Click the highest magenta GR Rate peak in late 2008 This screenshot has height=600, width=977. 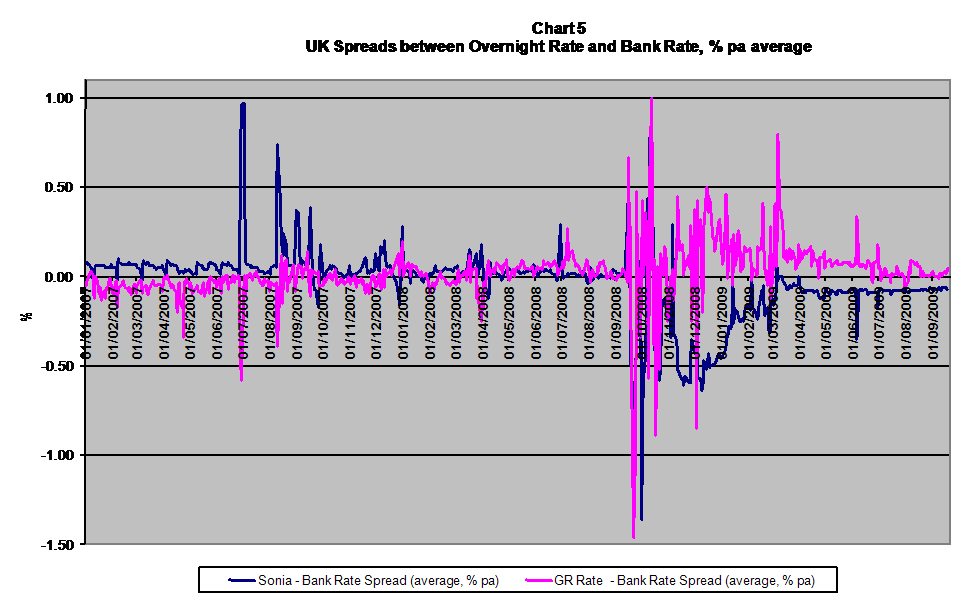652,100
